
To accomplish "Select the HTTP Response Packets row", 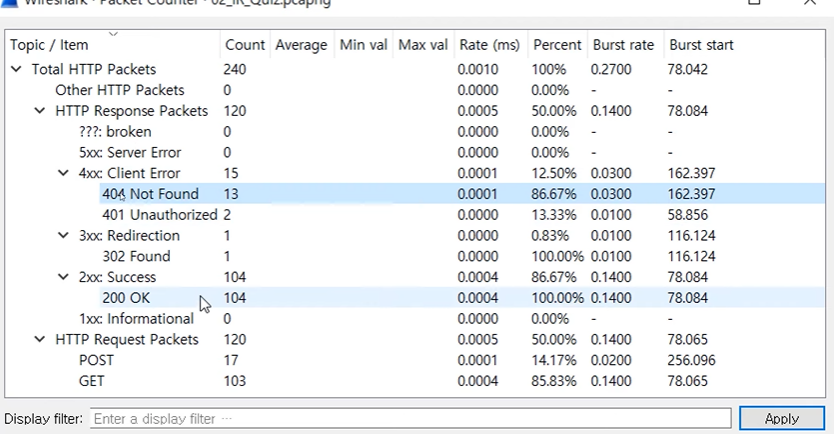I will (415, 111).
